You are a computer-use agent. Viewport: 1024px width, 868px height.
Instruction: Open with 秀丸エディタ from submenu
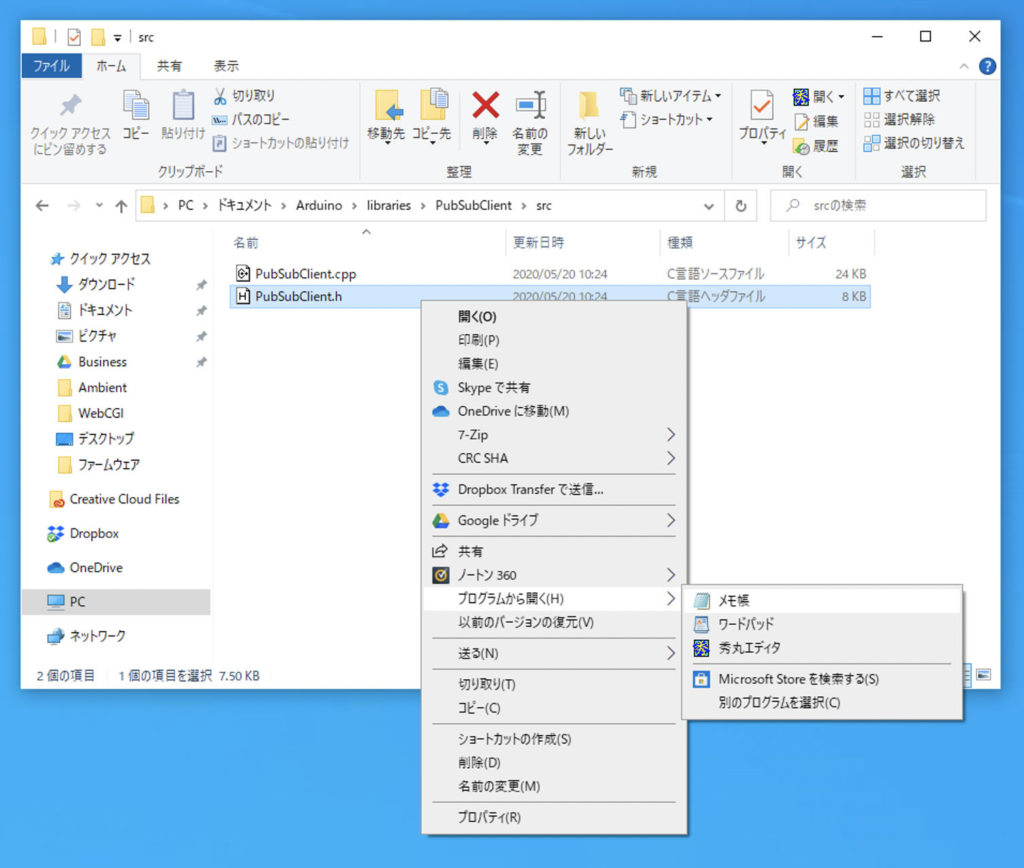pyautogui.click(x=749, y=648)
